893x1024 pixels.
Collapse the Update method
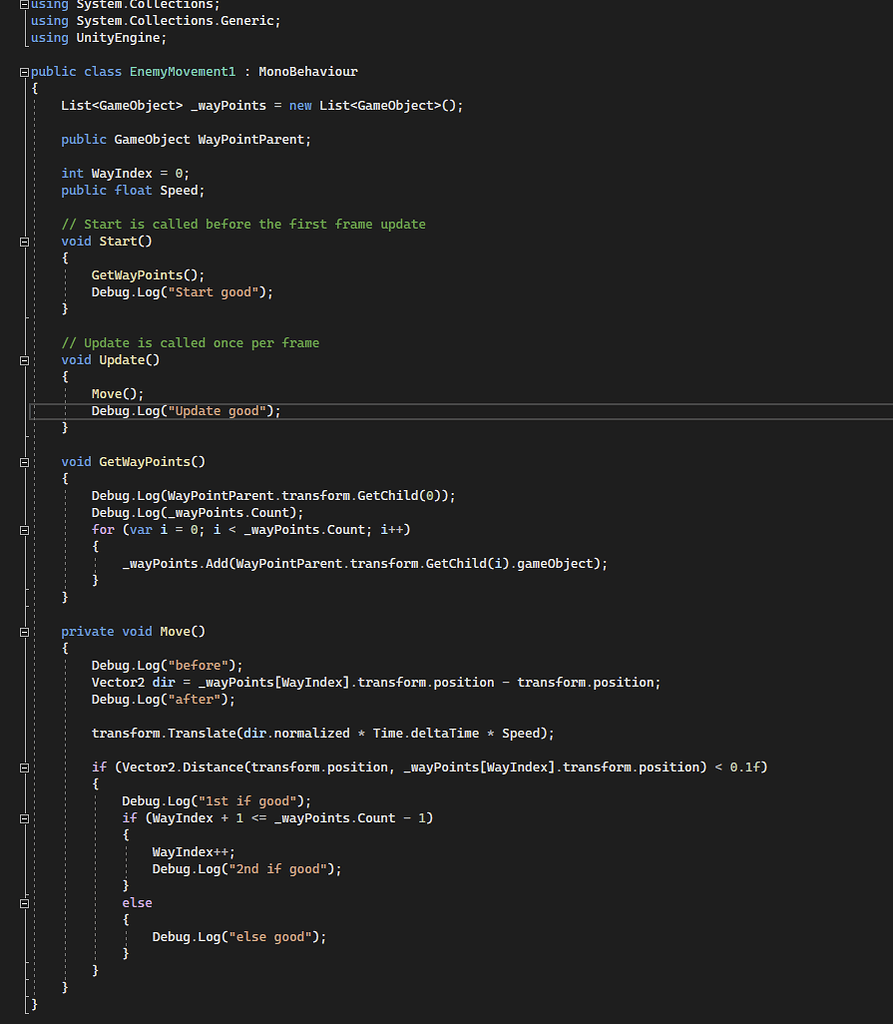24,360
